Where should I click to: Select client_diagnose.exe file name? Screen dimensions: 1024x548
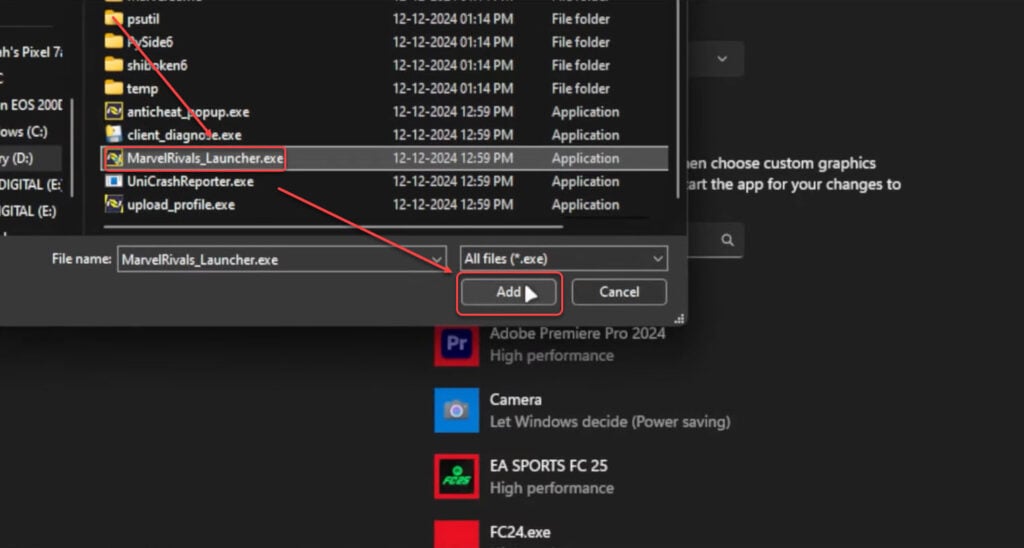(x=184, y=135)
